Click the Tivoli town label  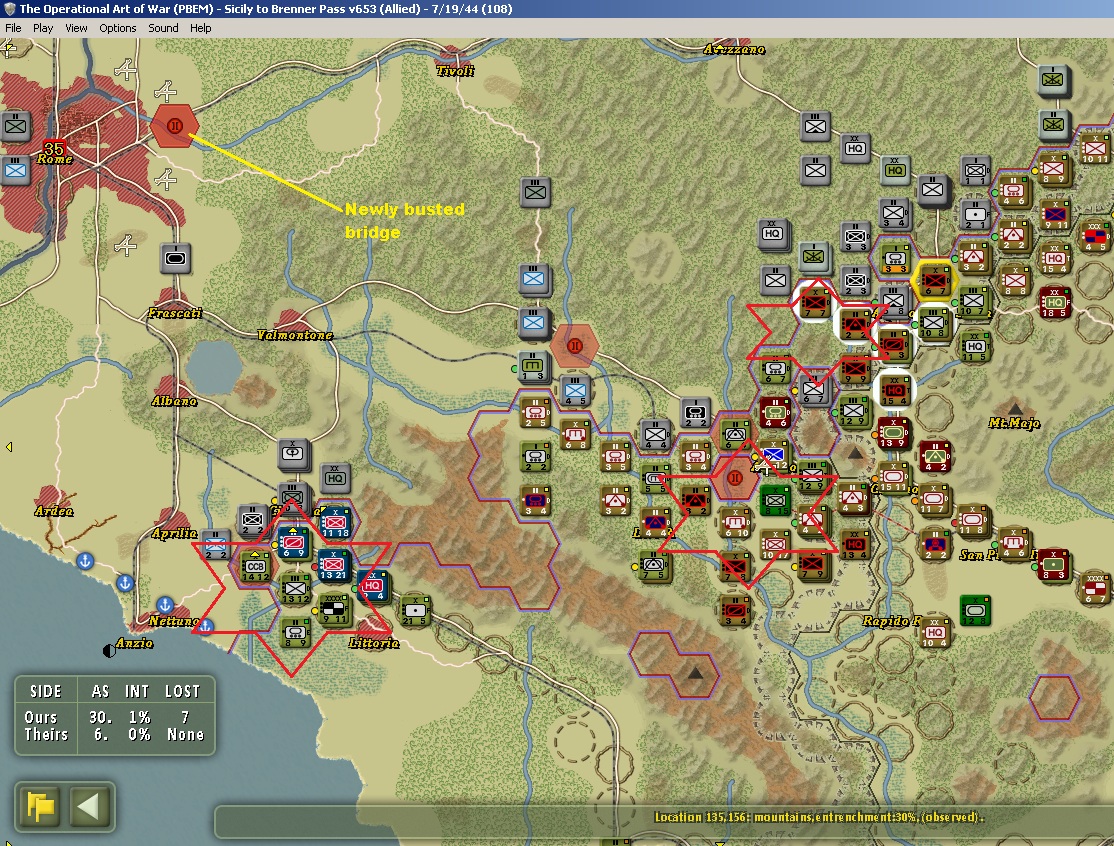(455, 70)
